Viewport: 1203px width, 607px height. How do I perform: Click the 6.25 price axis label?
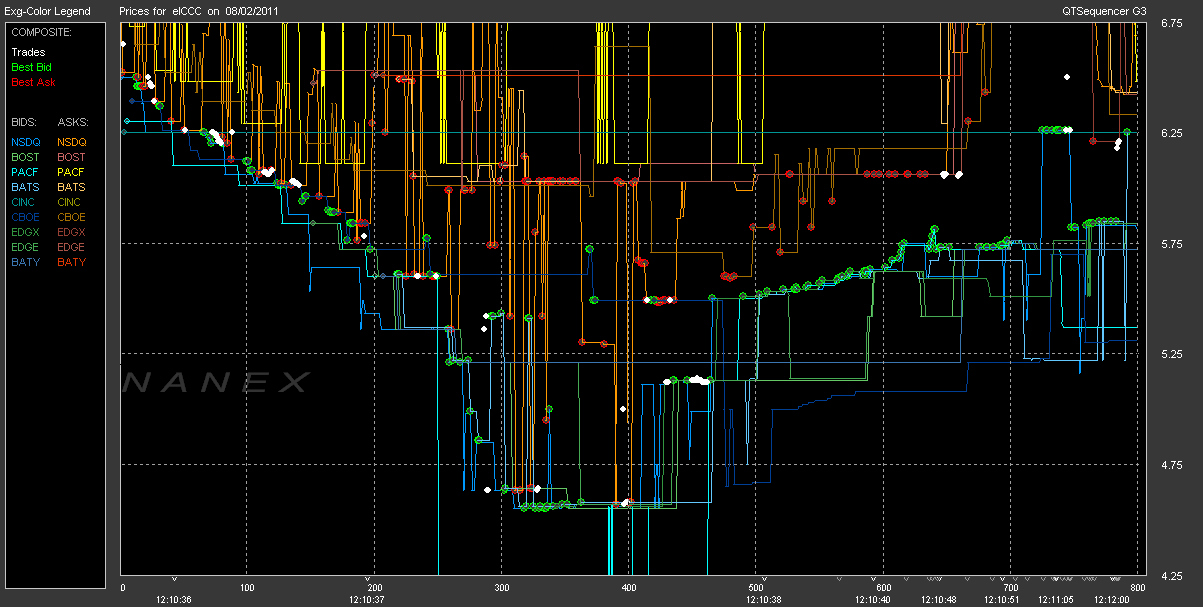(1172, 133)
